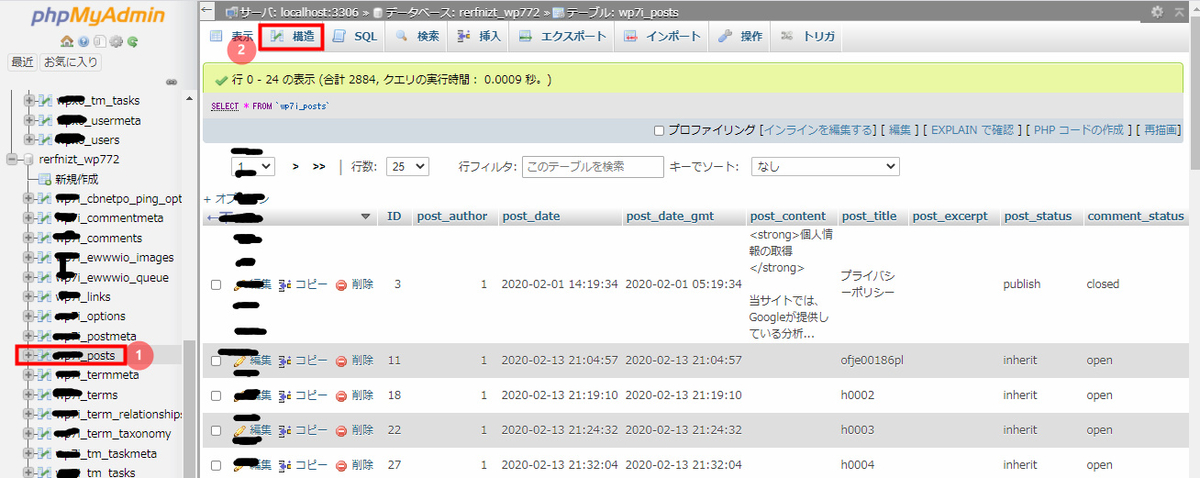This screenshot has width=1200, height=478.
Task: Open the キーでソート dropdown
Action: [825, 167]
